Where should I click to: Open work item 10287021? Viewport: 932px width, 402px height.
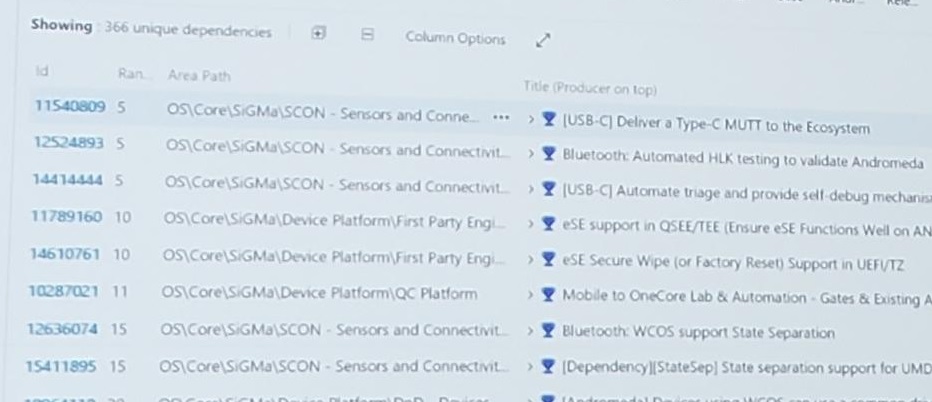(64, 292)
